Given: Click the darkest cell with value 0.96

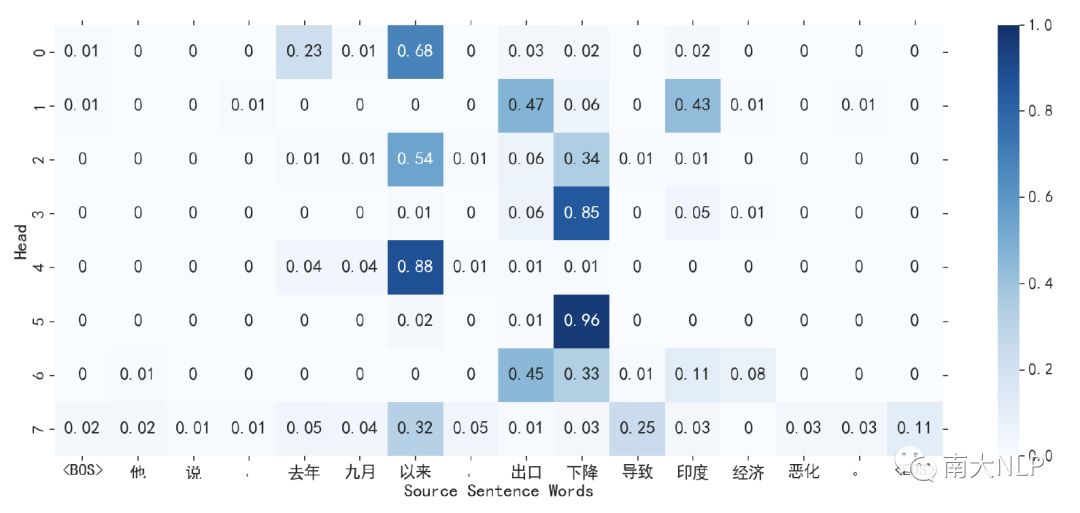Looking at the screenshot, I should [581, 320].
